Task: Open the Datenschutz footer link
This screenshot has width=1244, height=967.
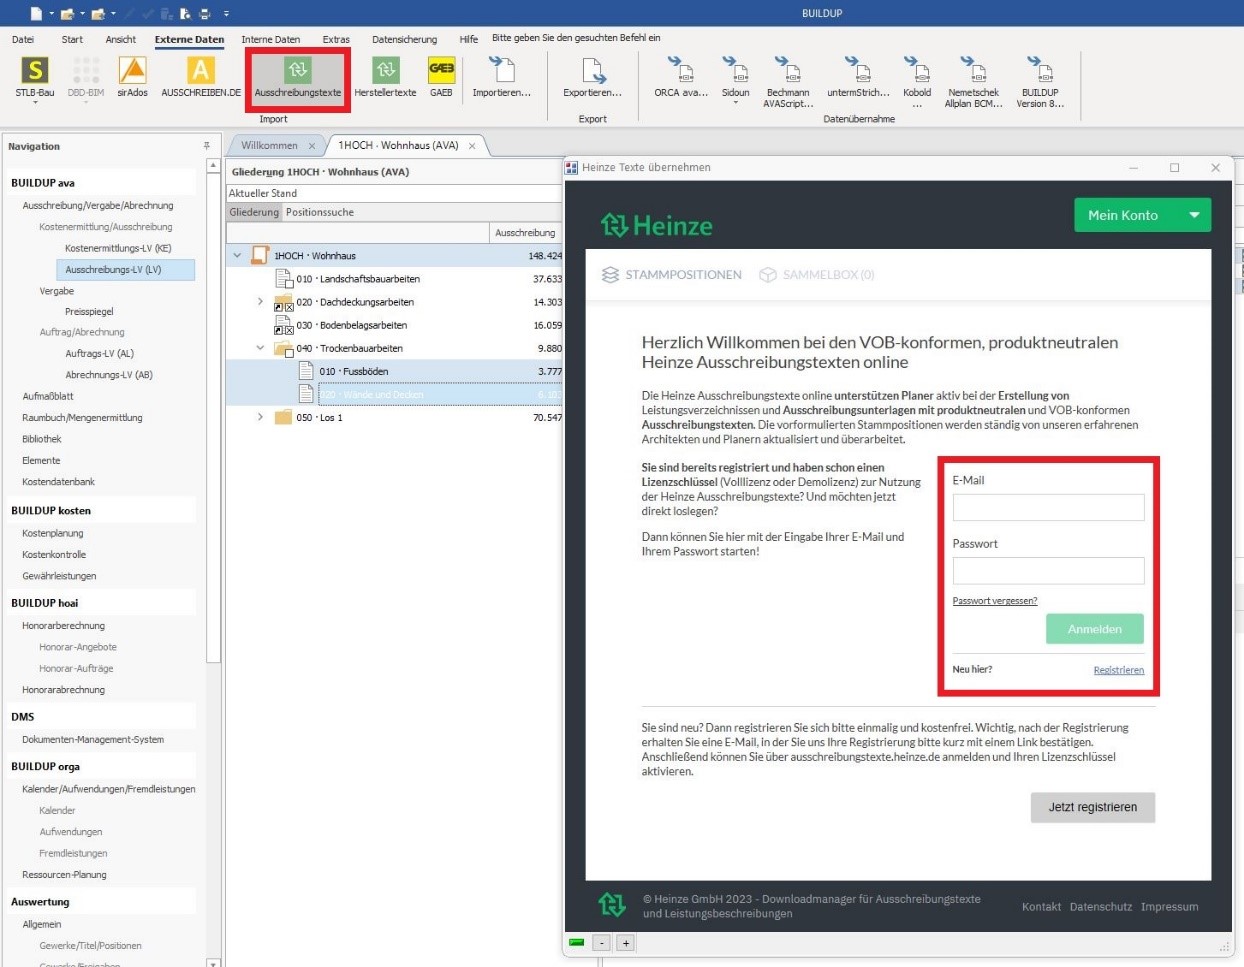Action: click(x=1101, y=907)
